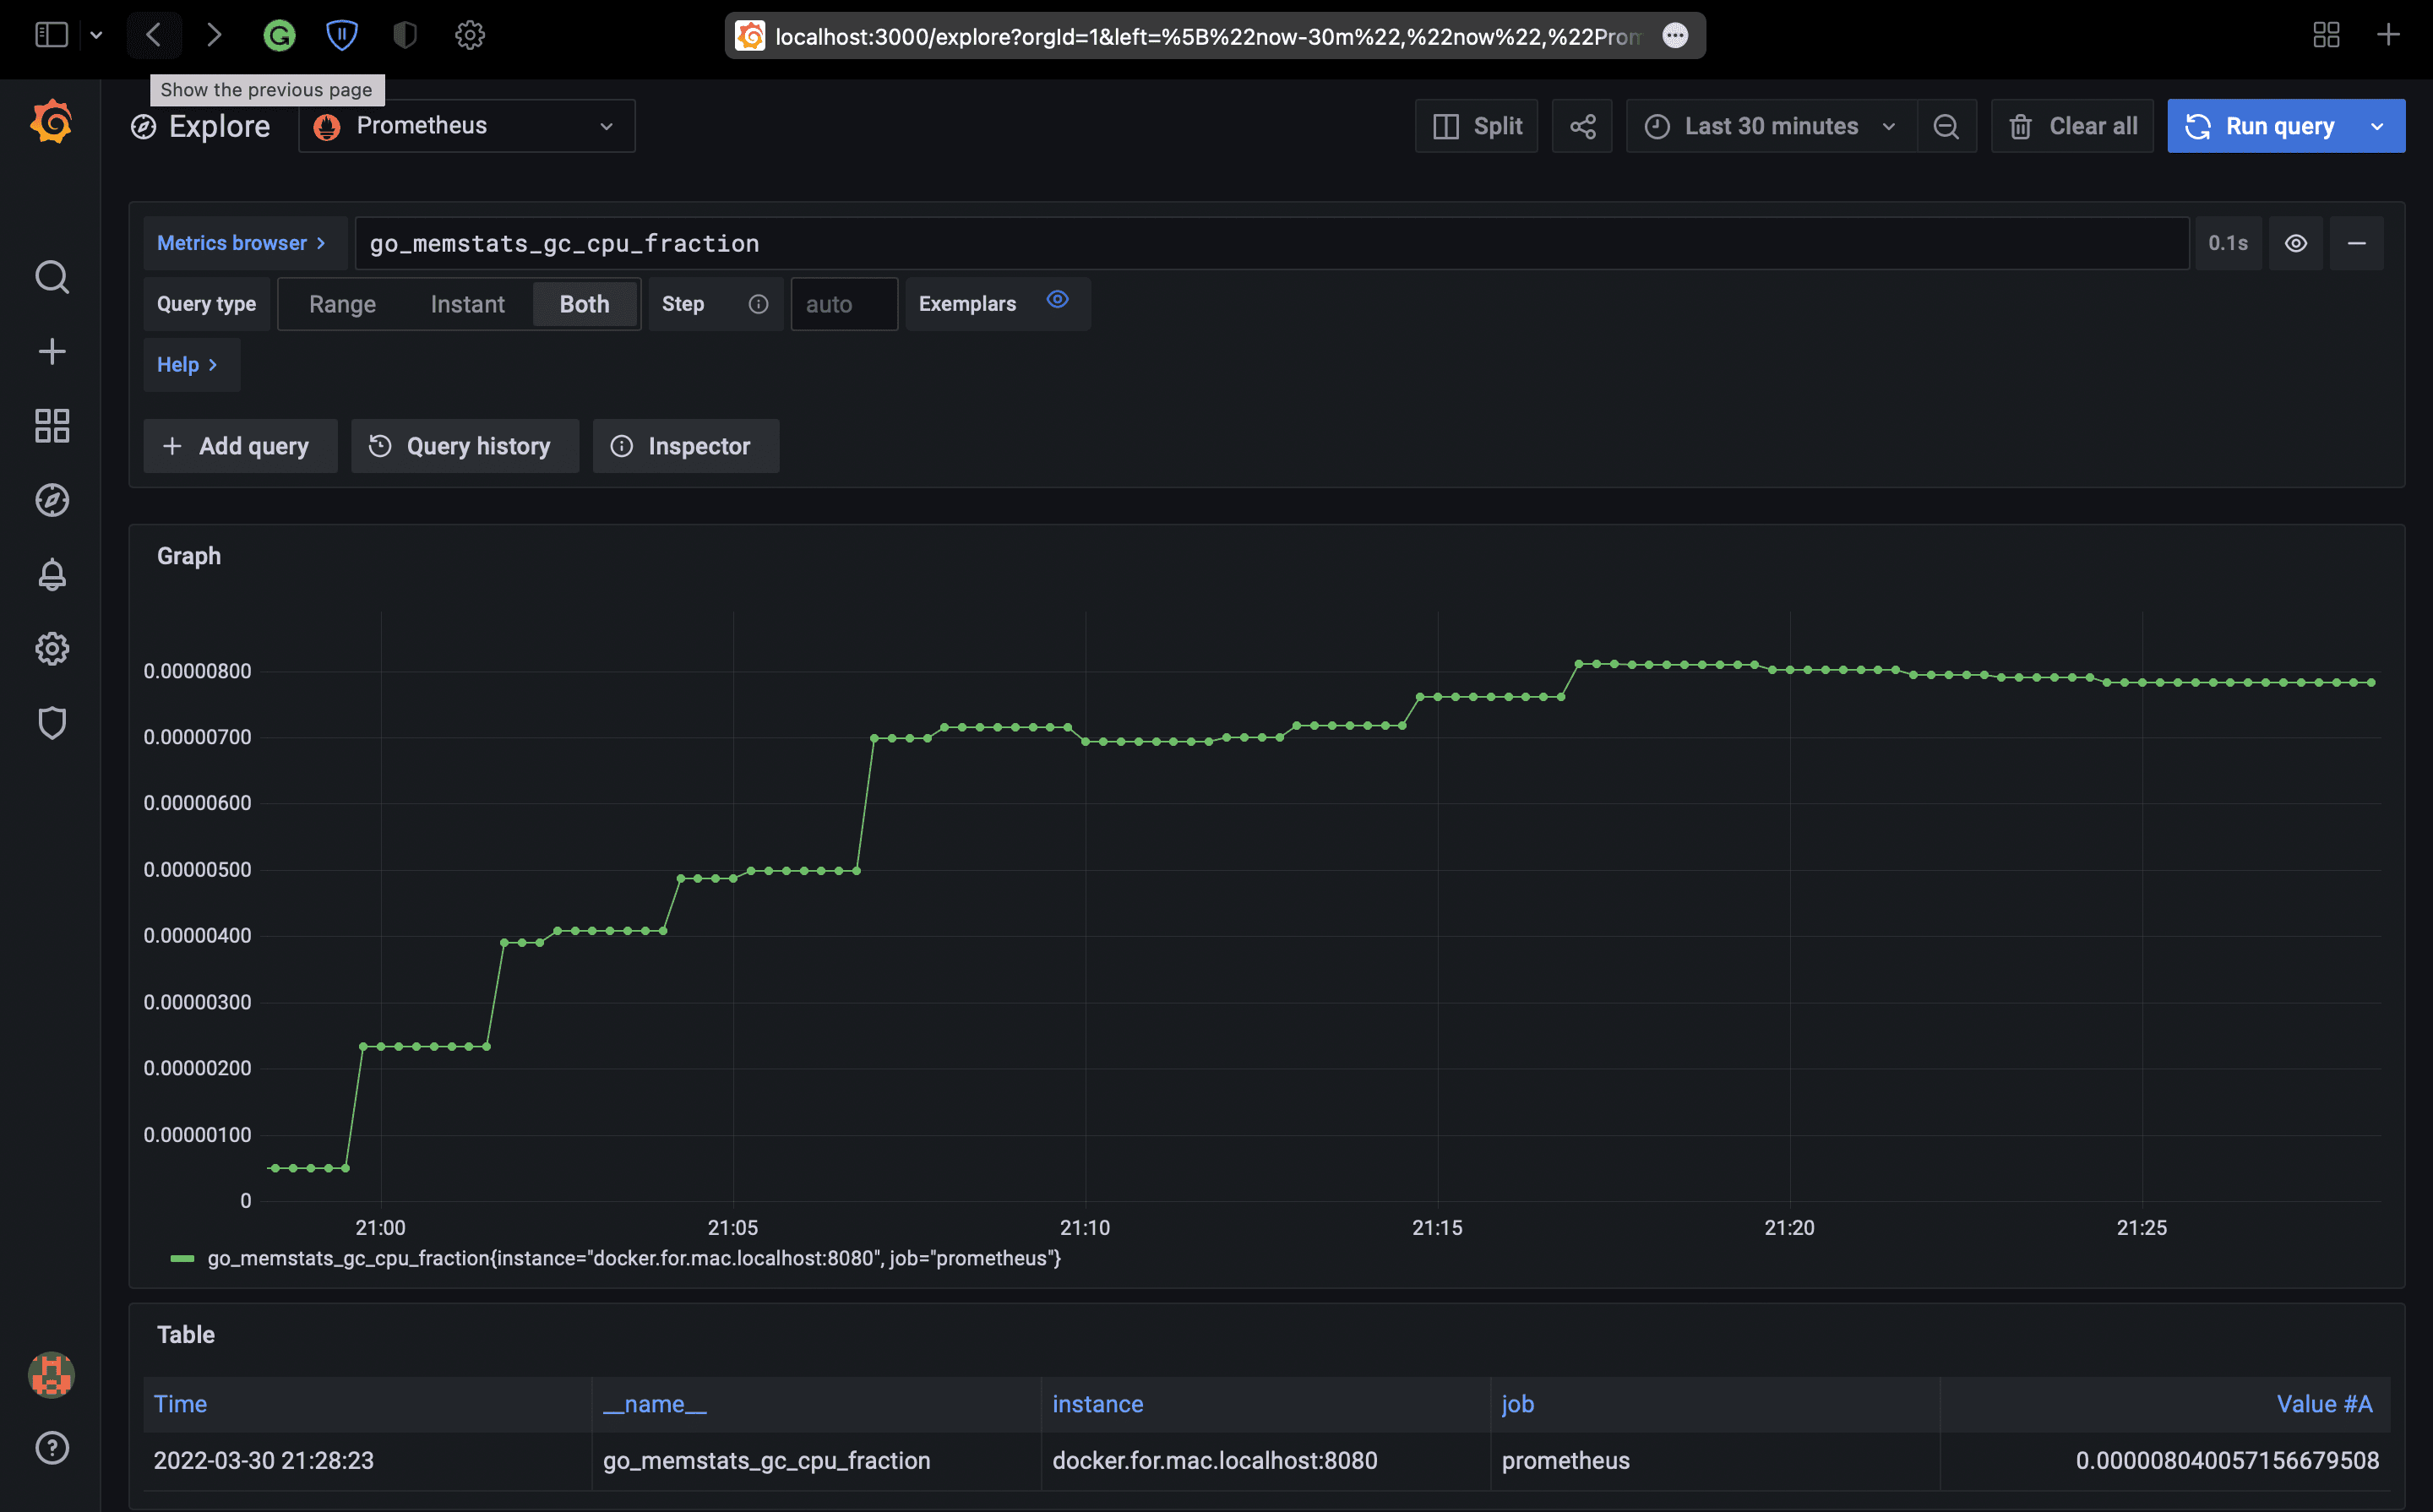
Task: Open the Last 30 minutes time picker
Action: click(1770, 126)
